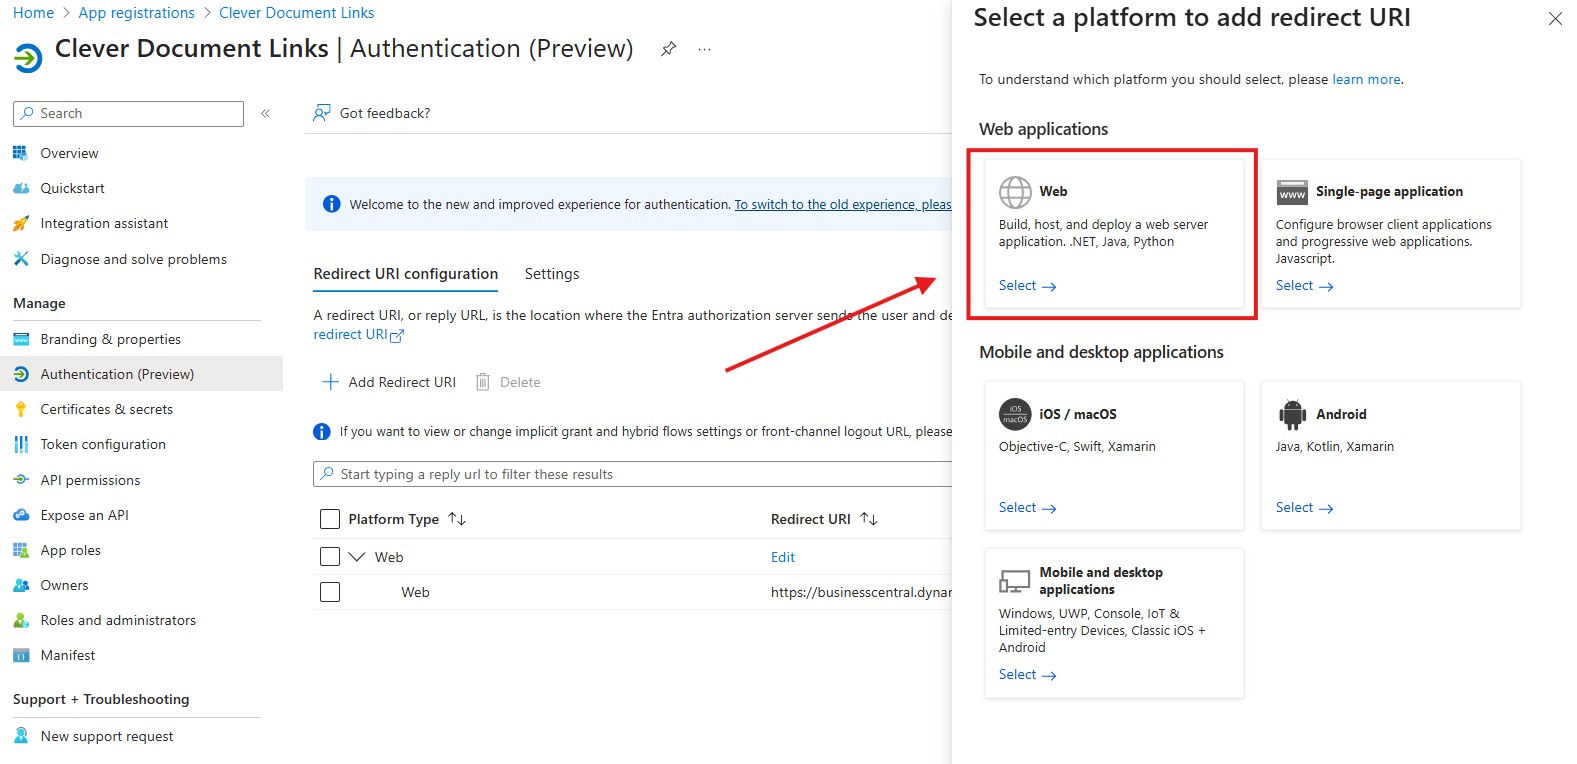This screenshot has width=1577, height=764.
Task: Click the https://businesscentral.dynar redirect URI text
Action: (861, 592)
